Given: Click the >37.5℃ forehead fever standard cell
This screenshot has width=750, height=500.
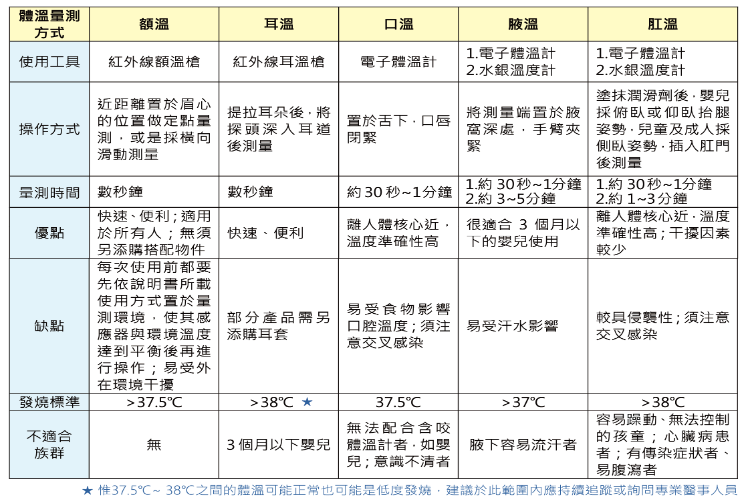Looking at the screenshot, I should coord(154,402).
